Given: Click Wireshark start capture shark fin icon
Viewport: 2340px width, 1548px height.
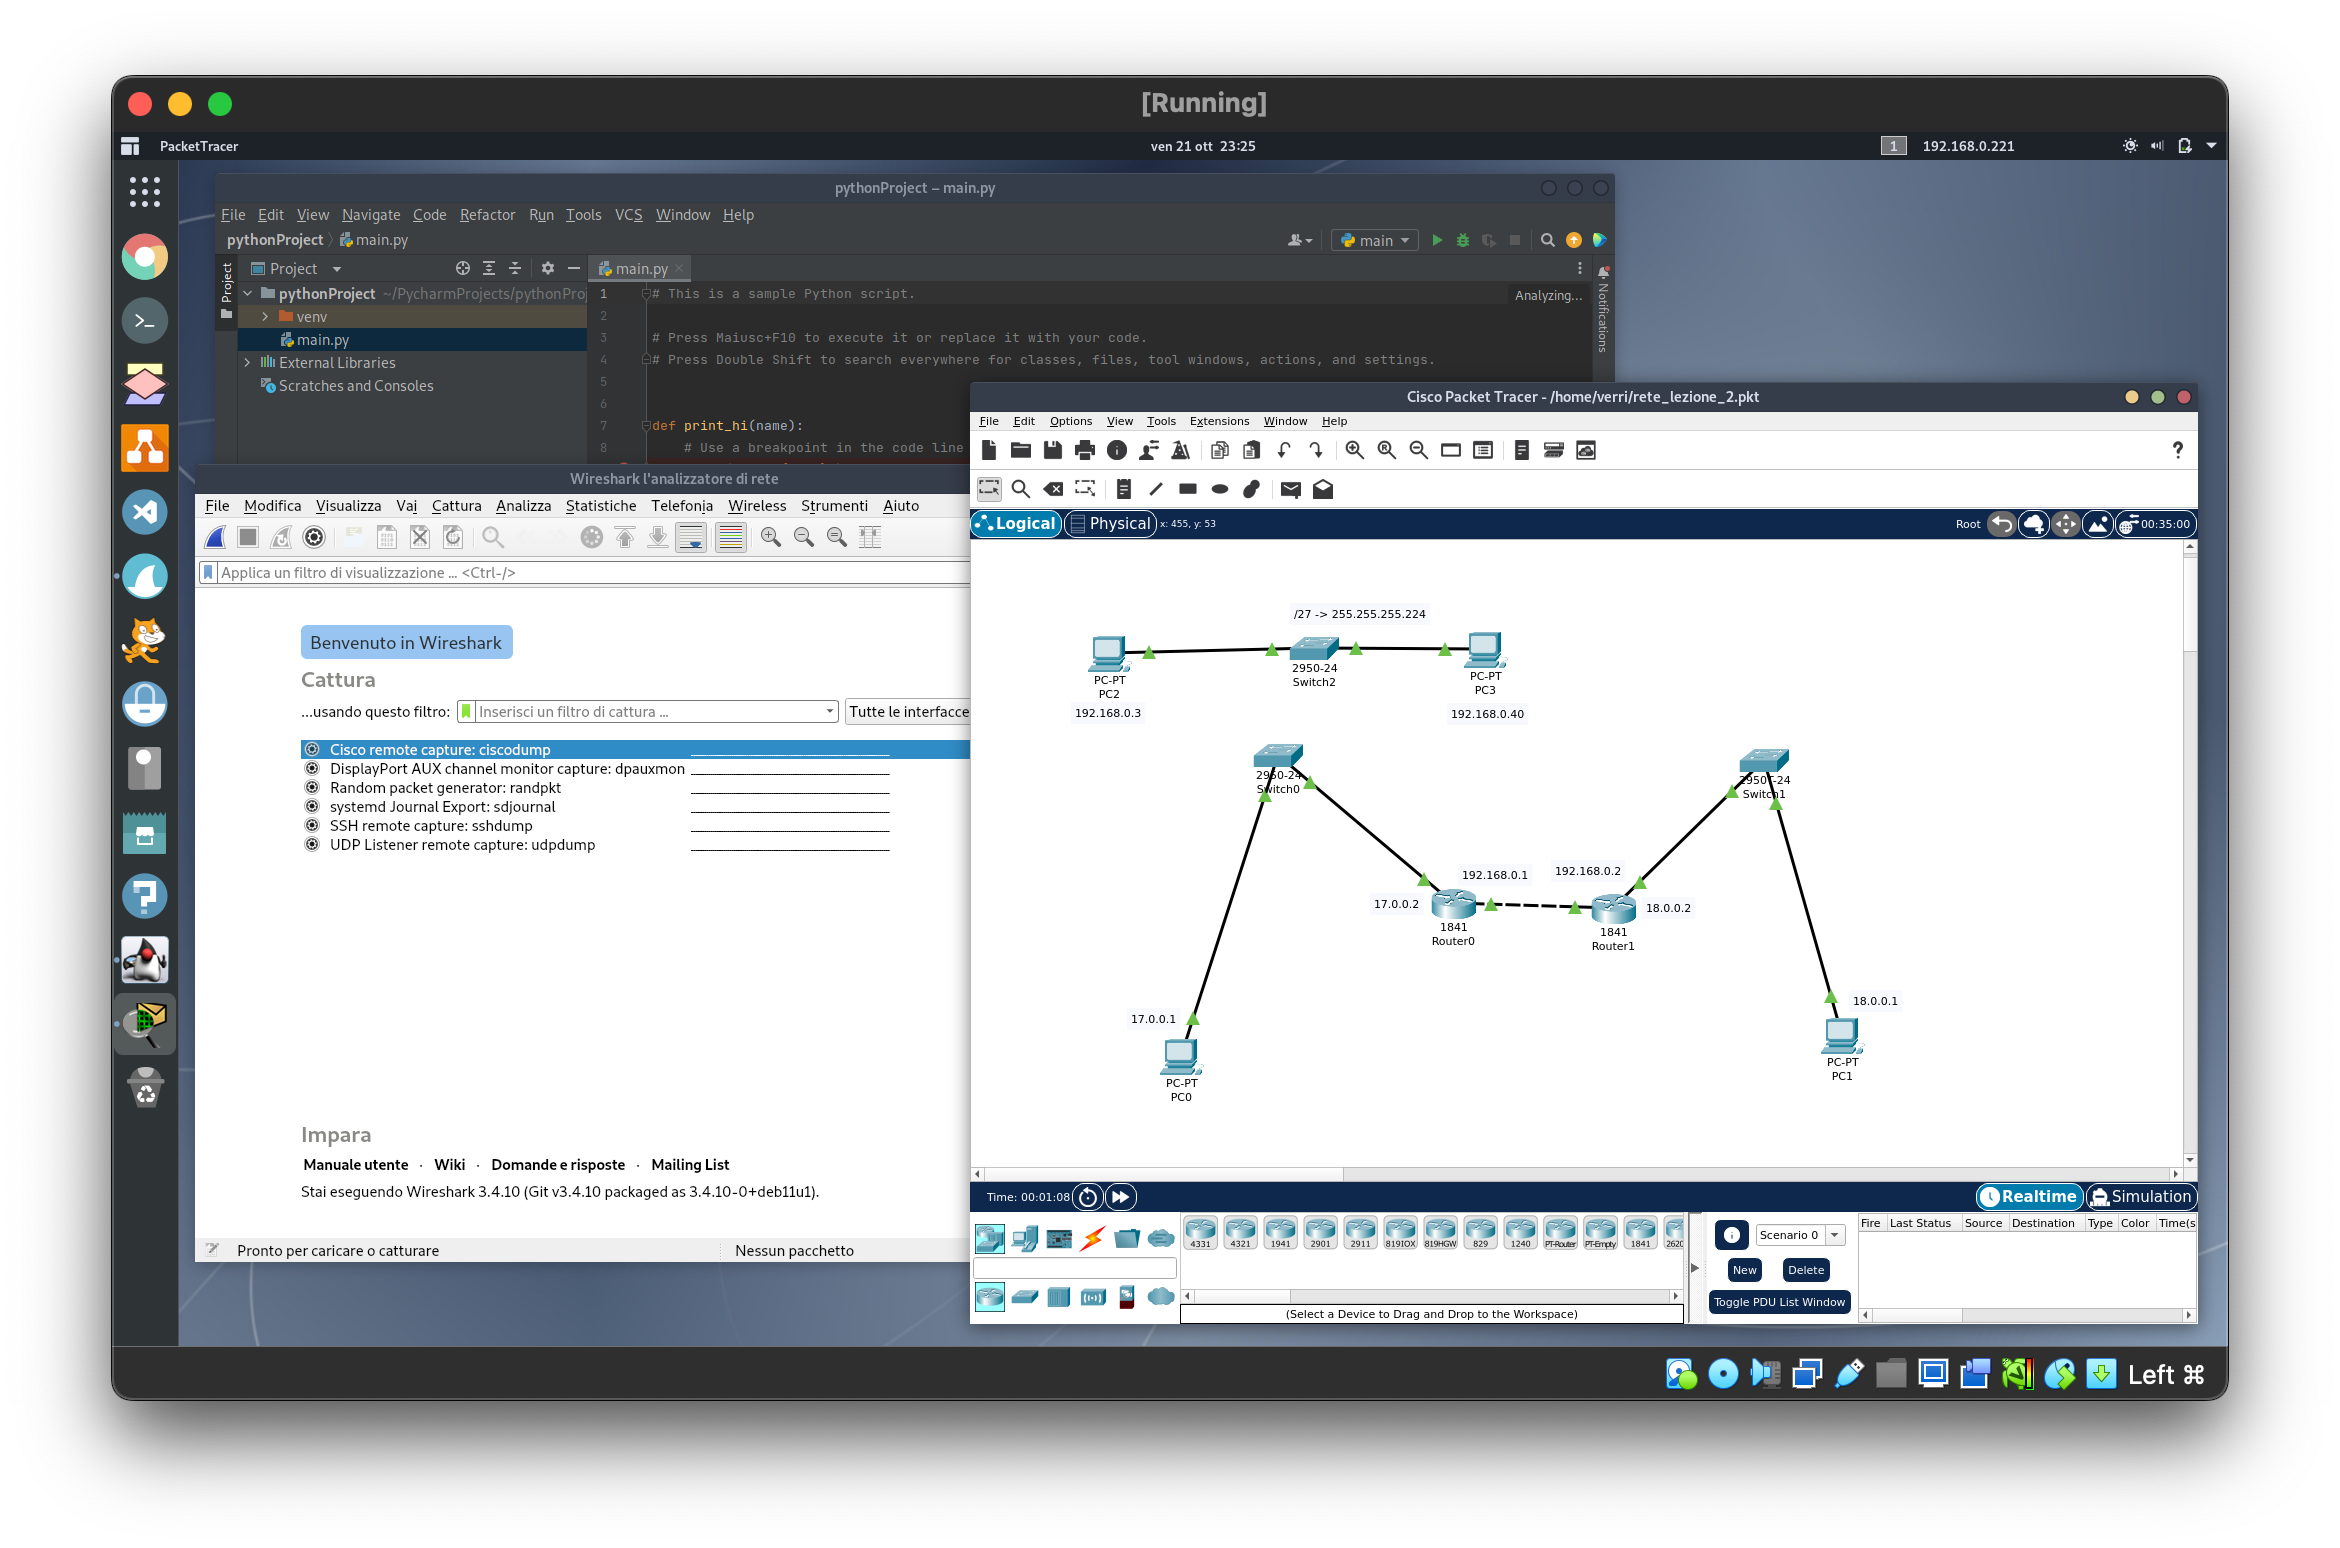Looking at the screenshot, I should 215,537.
